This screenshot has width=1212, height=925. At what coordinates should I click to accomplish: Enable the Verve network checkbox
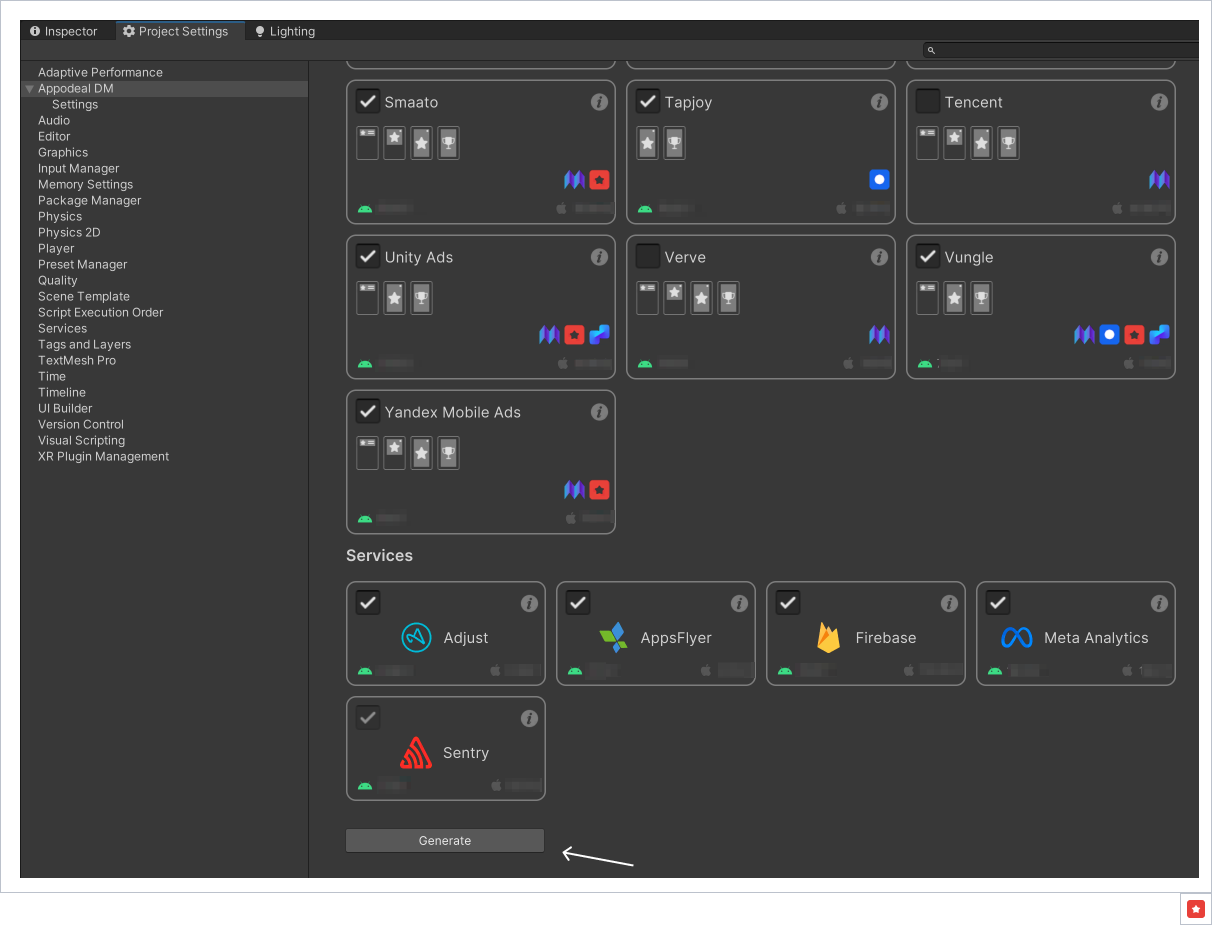click(x=648, y=257)
